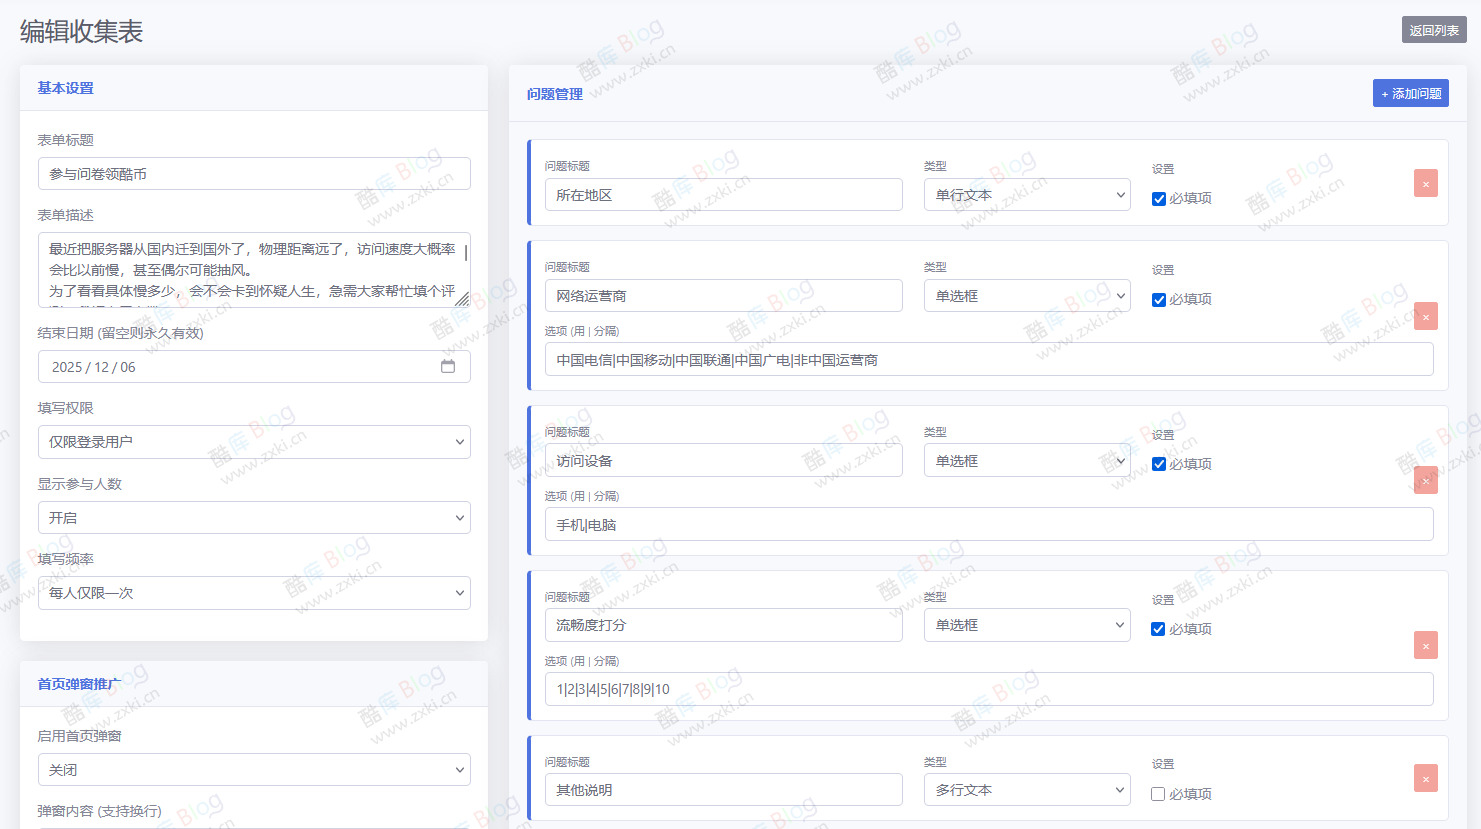Uncheck 必填项 for 流畅度打分
This screenshot has height=829, width=1481.
coord(1158,629)
